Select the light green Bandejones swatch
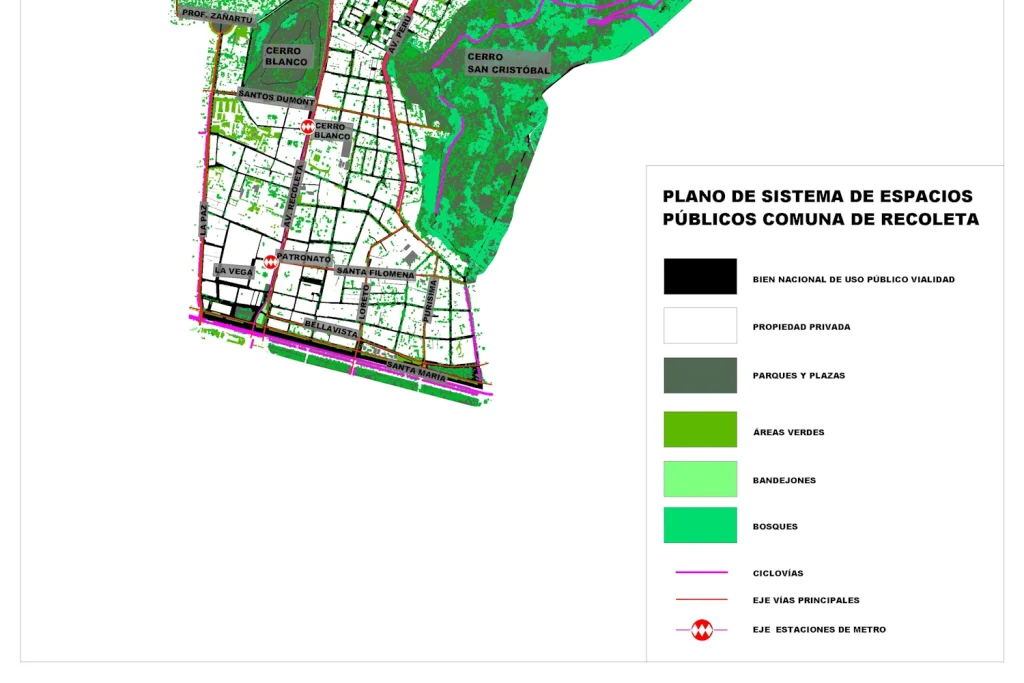This screenshot has width=1024, height=683. [700, 479]
